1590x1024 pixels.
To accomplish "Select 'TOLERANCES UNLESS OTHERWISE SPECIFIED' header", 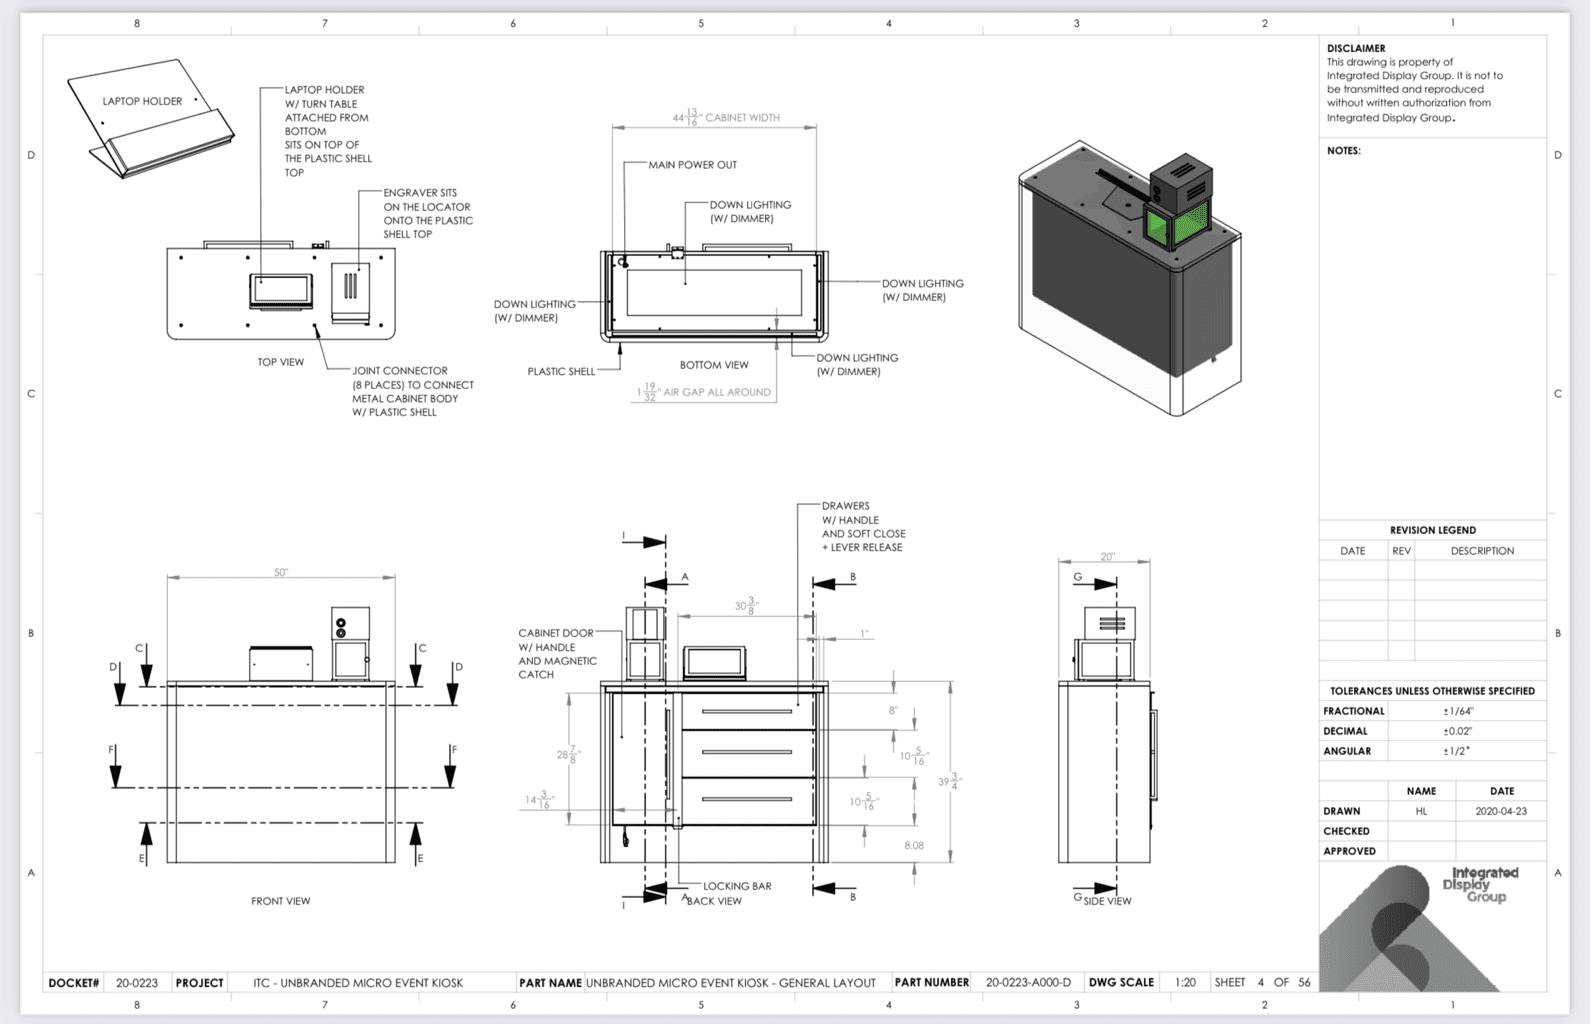I will (x=1432, y=691).
